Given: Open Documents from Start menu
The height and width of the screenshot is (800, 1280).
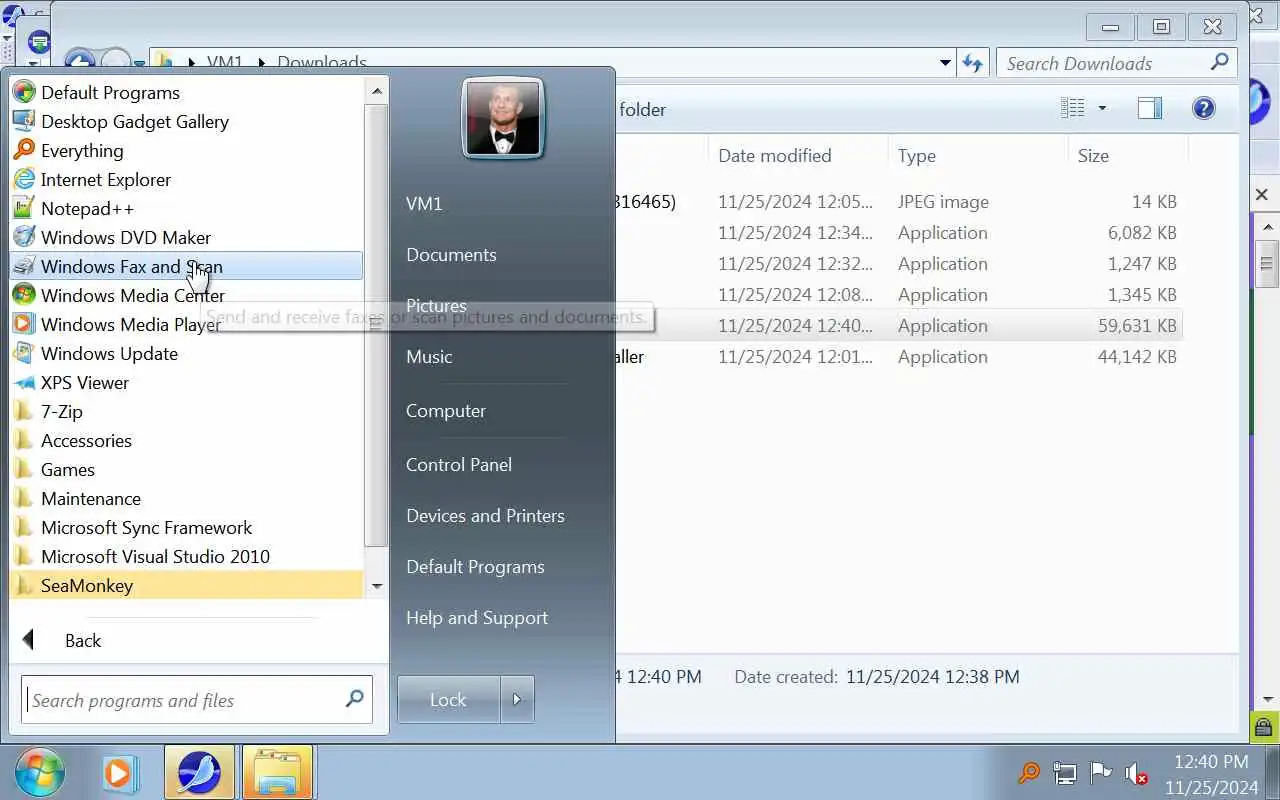Looking at the screenshot, I should 451,254.
